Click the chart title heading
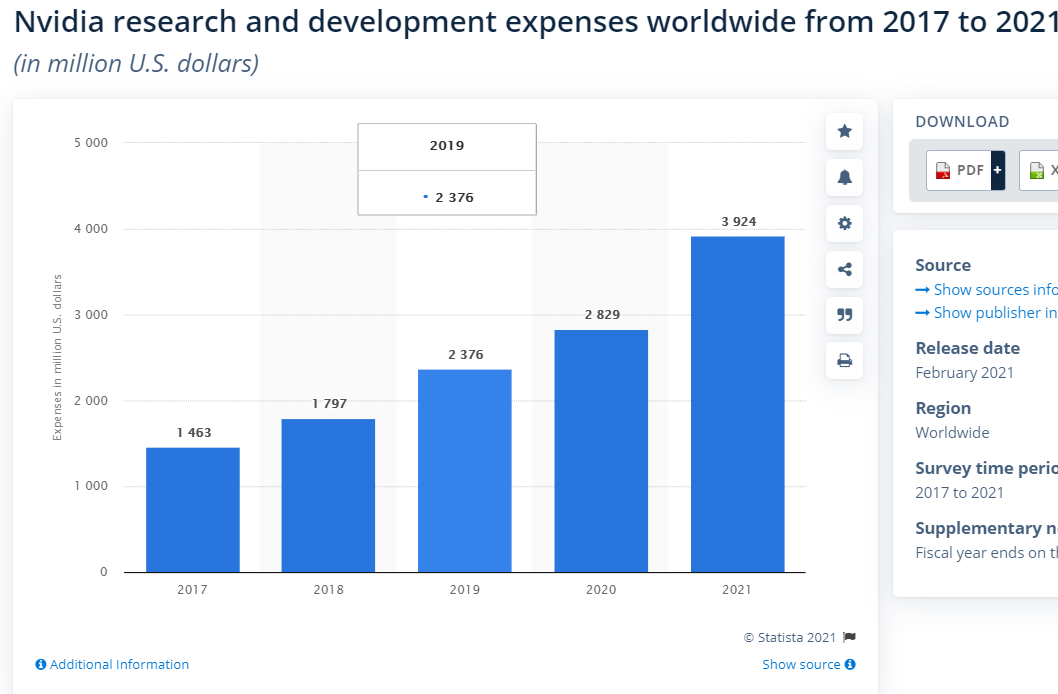The height and width of the screenshot is (694, 1058). [x=536, y=22]
